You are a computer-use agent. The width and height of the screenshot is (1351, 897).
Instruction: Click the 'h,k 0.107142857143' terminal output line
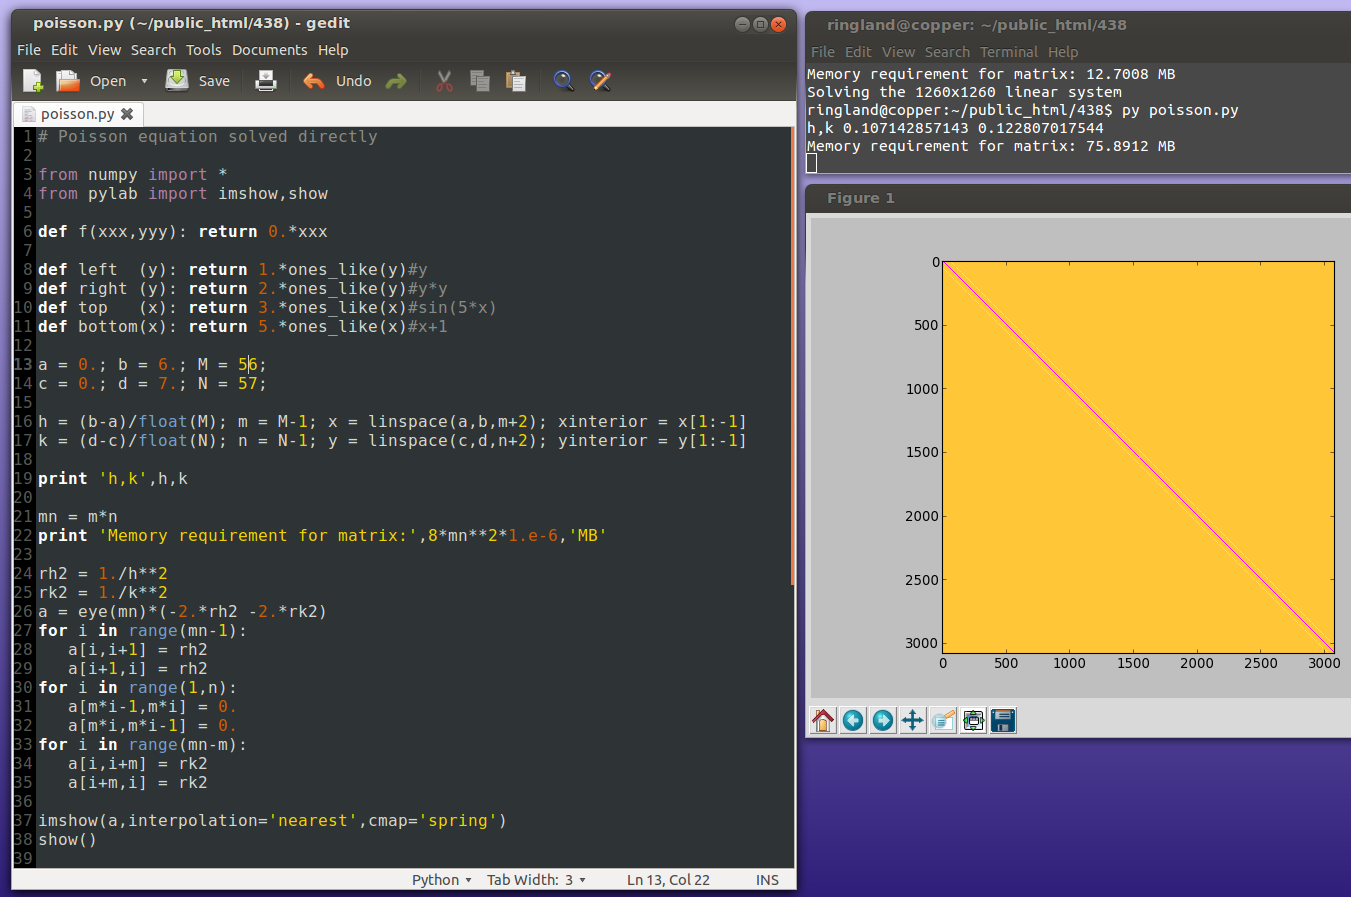coord(955,128)
